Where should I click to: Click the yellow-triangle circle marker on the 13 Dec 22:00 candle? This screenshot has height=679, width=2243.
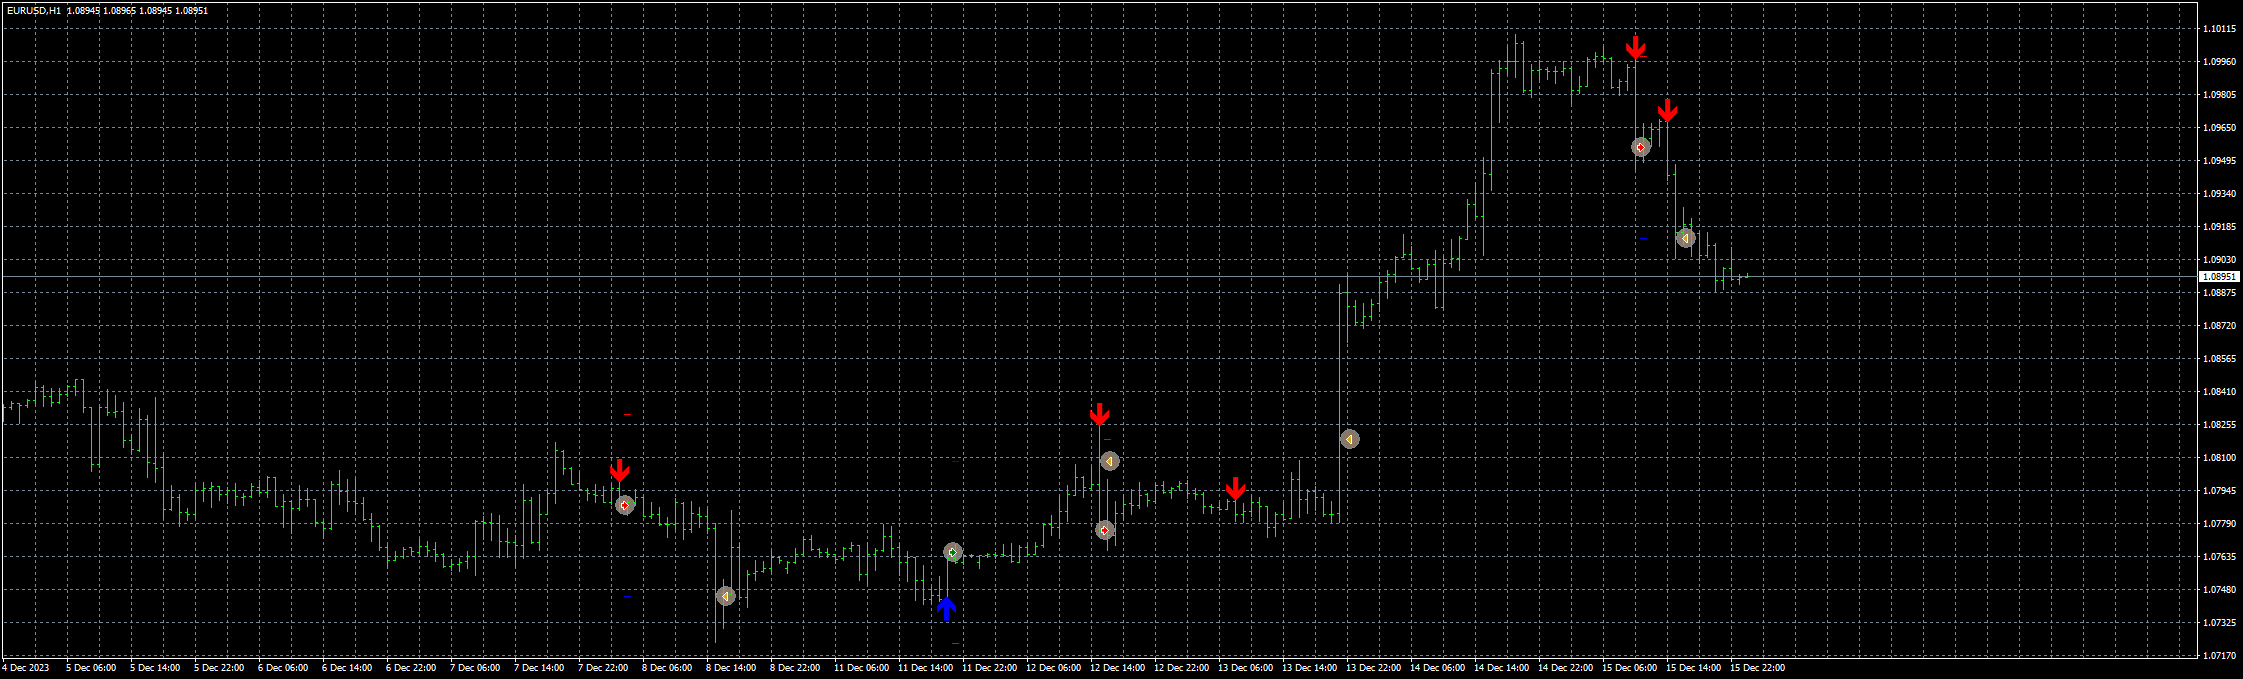click(x=1349, y=439)
